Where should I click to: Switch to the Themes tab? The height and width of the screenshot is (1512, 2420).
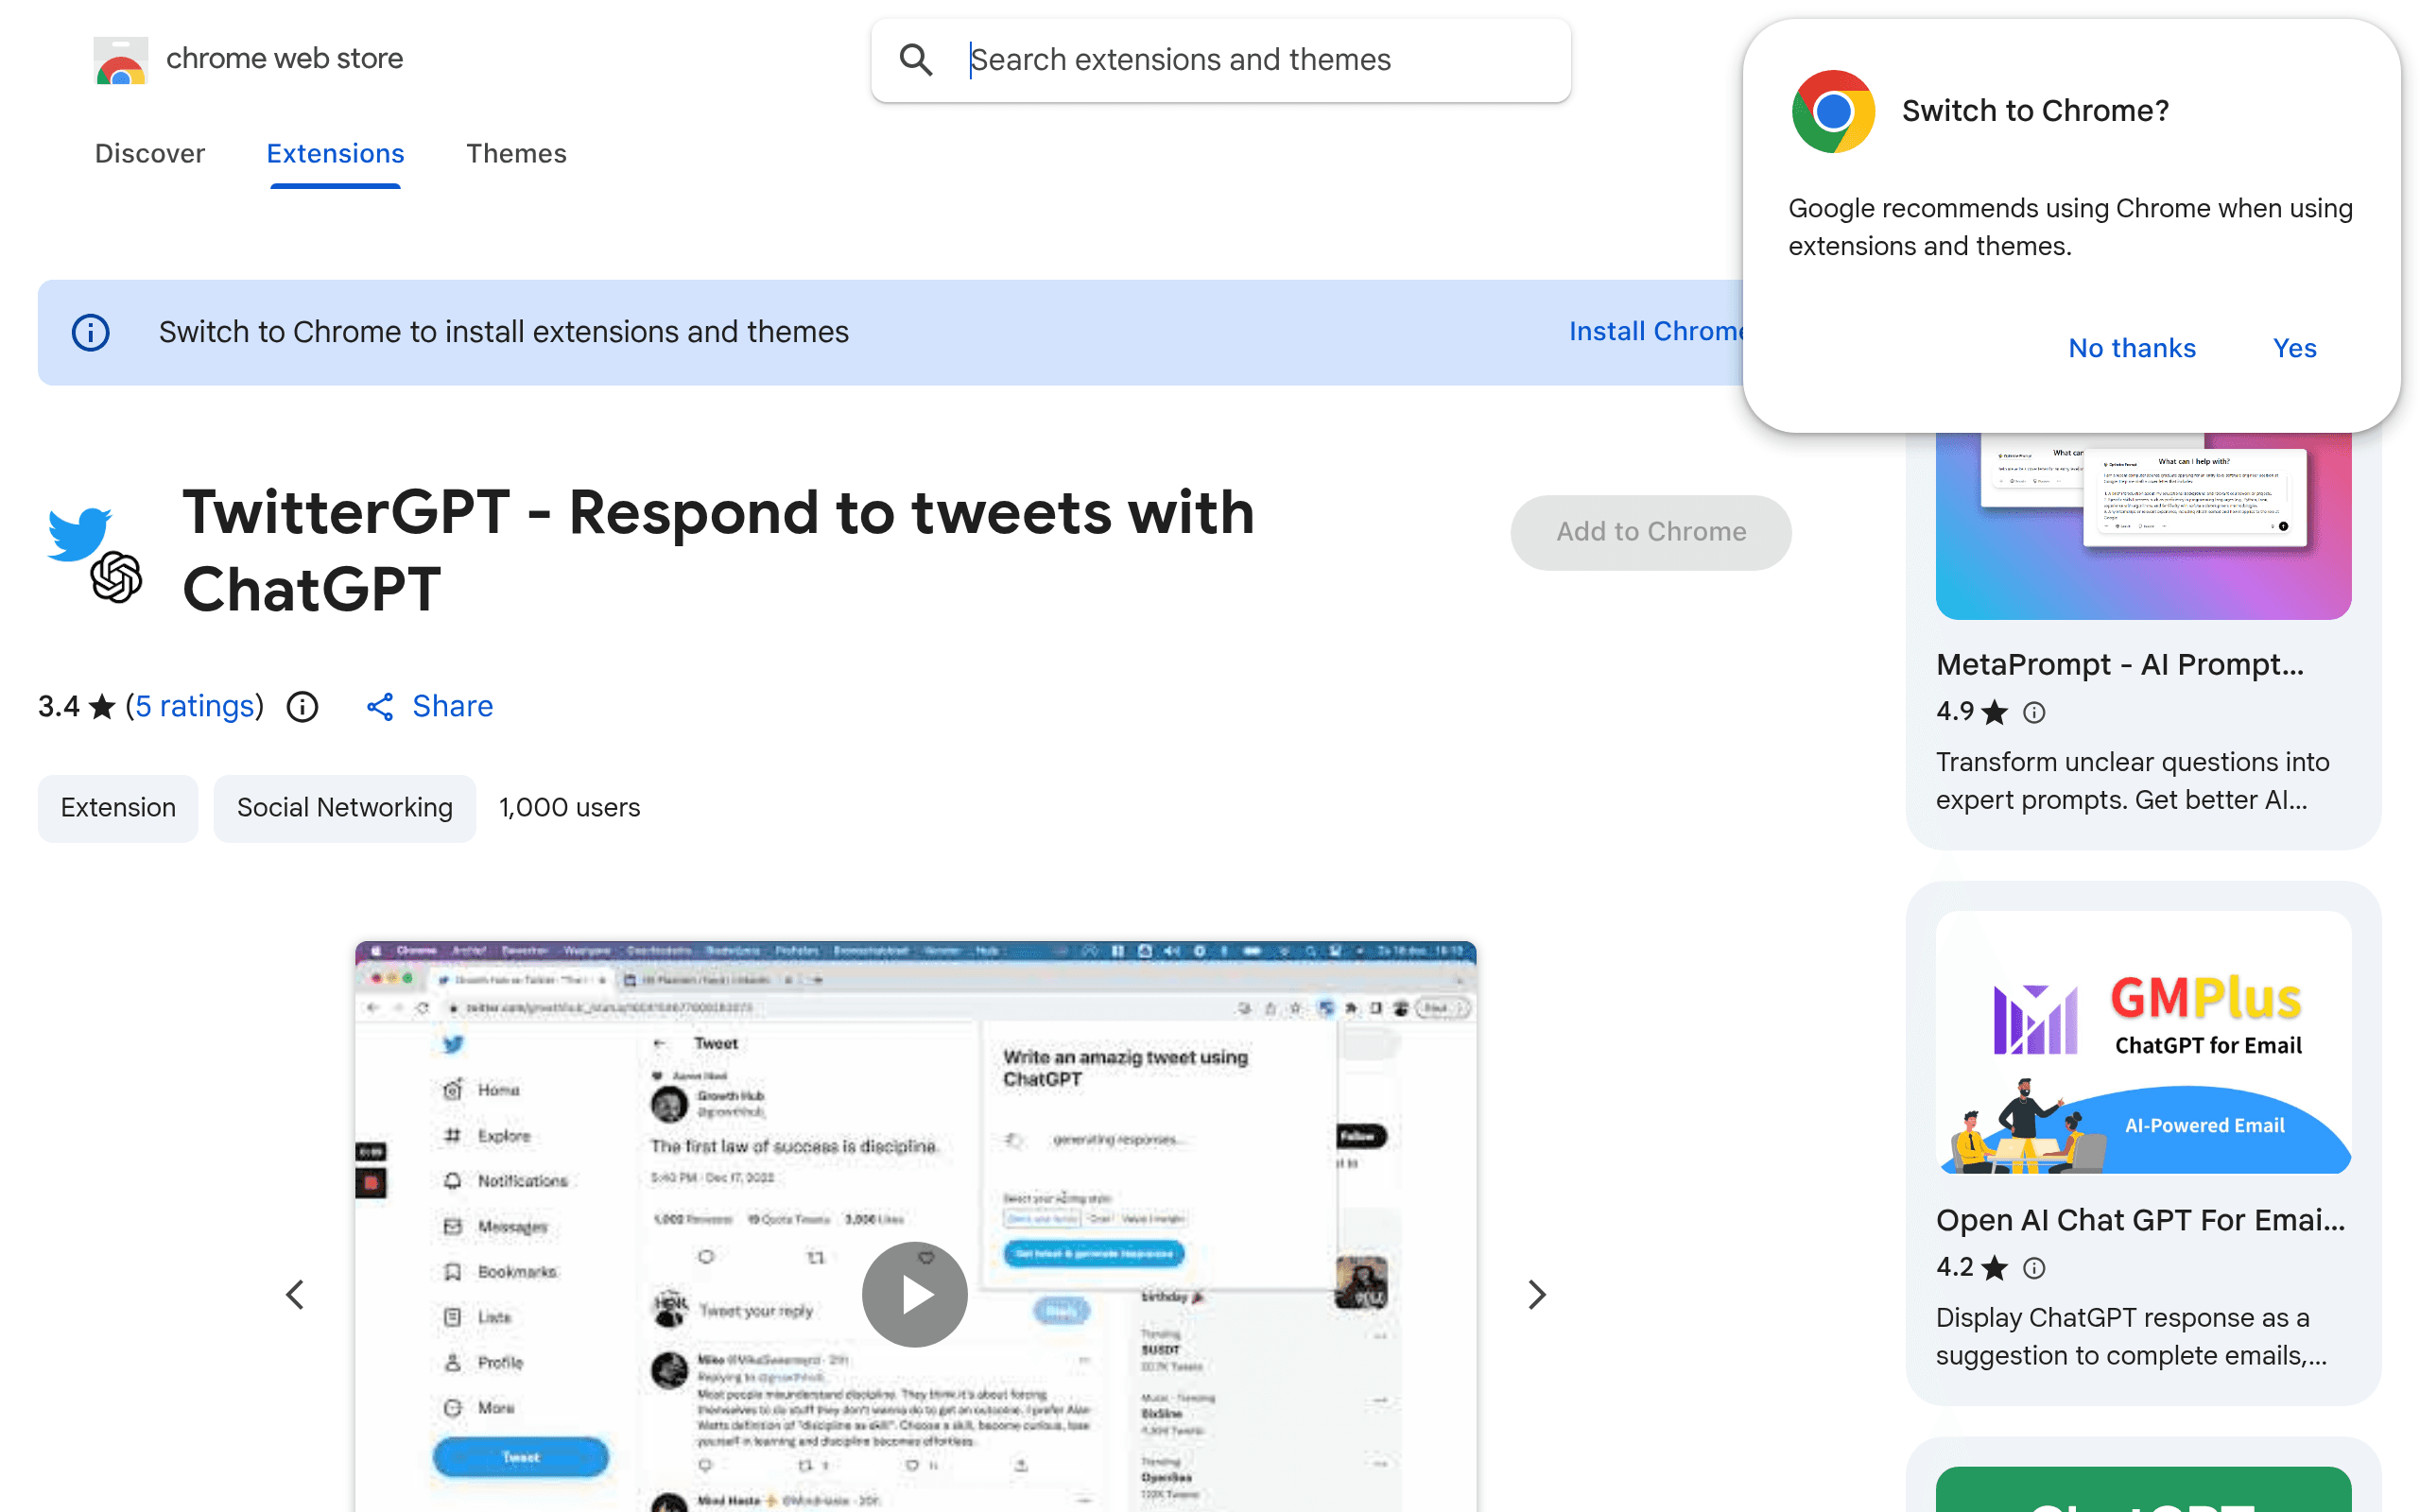point(516,153)
